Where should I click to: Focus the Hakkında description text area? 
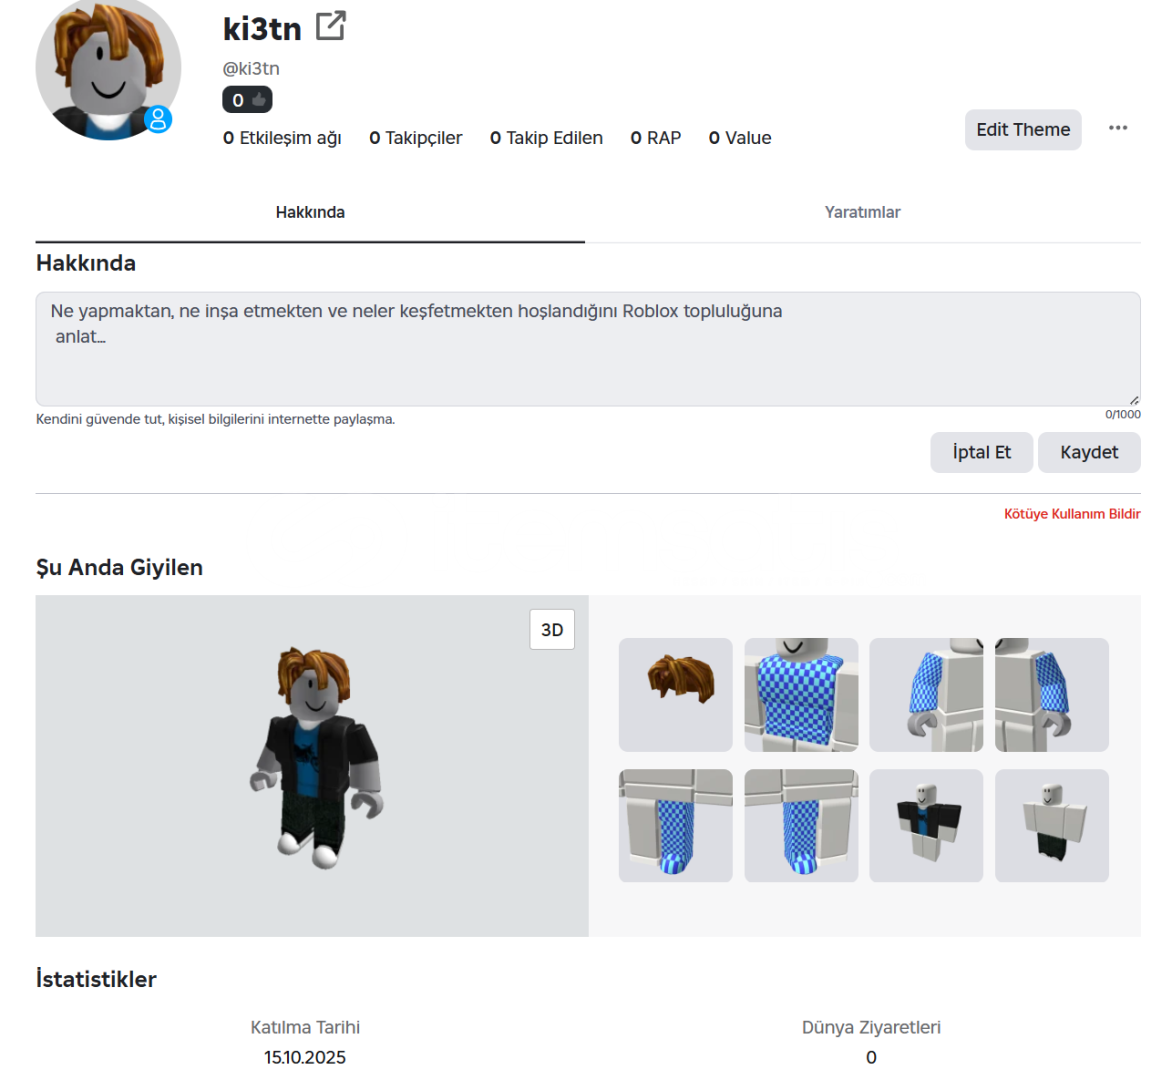587,349
